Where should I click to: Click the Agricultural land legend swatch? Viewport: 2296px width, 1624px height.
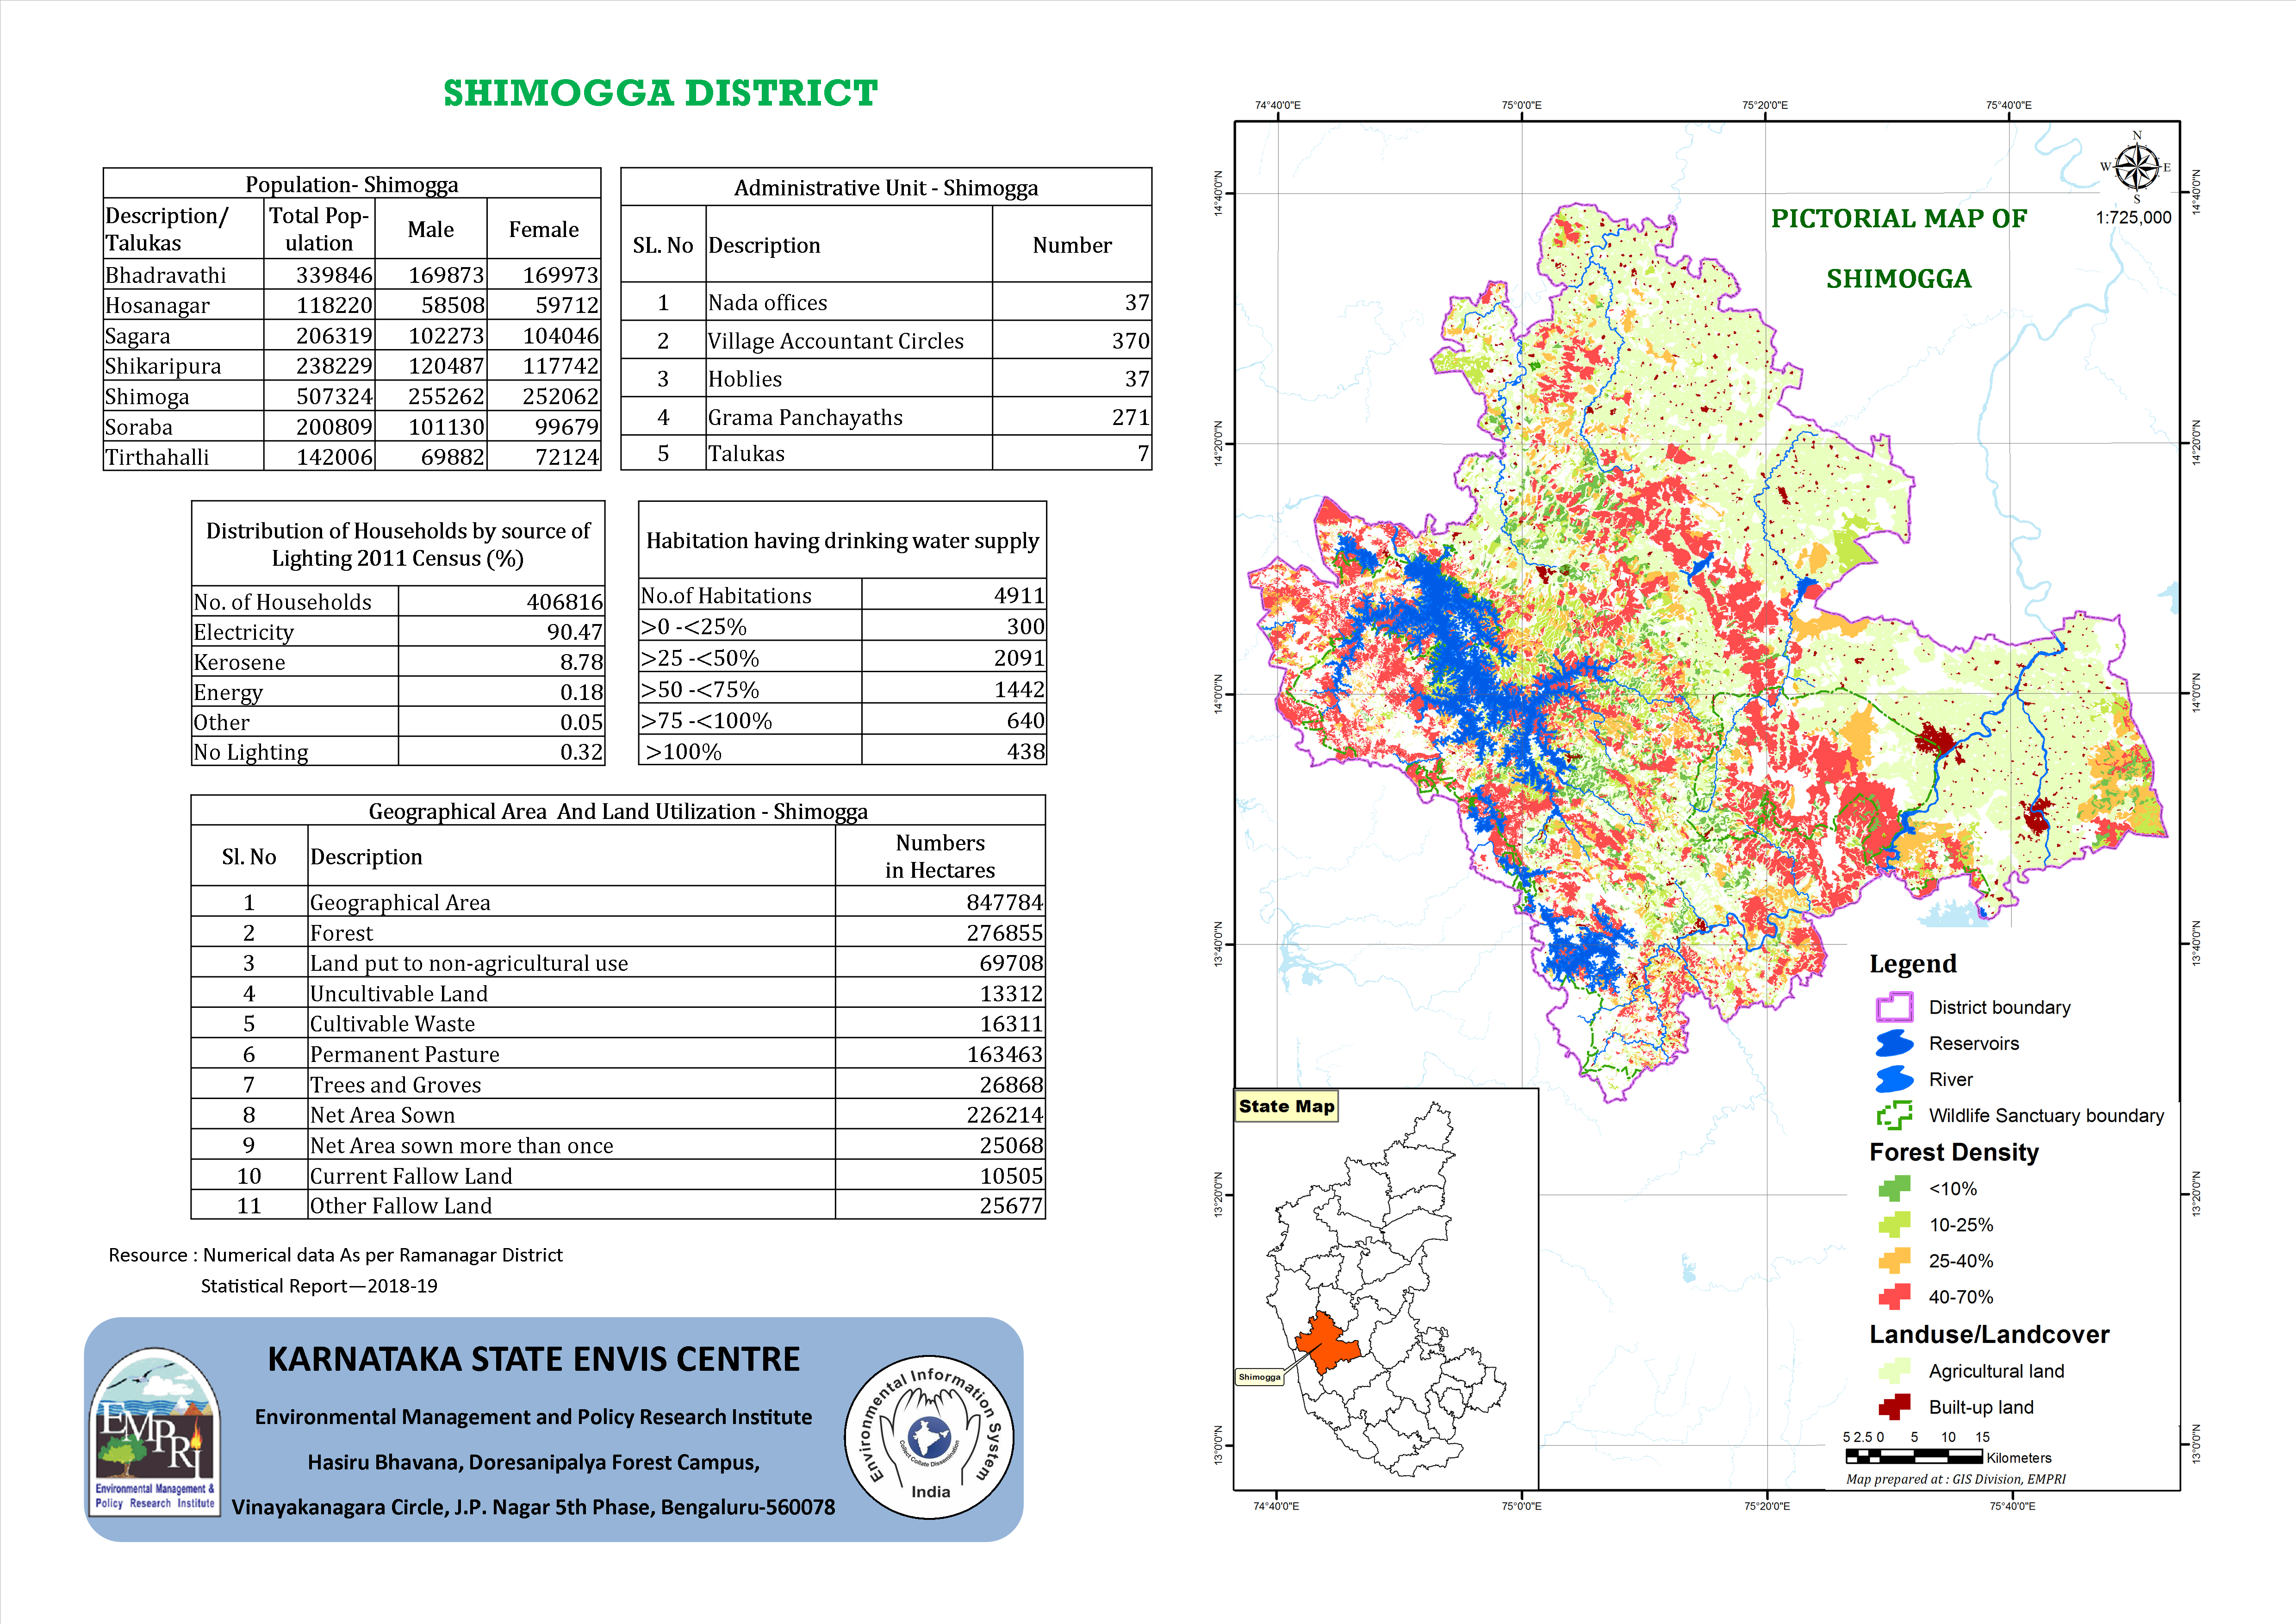[x=1894, y=1370]
